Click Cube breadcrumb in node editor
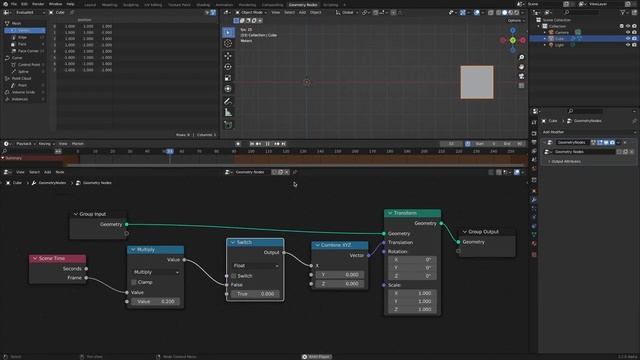 tap(17, 183)
